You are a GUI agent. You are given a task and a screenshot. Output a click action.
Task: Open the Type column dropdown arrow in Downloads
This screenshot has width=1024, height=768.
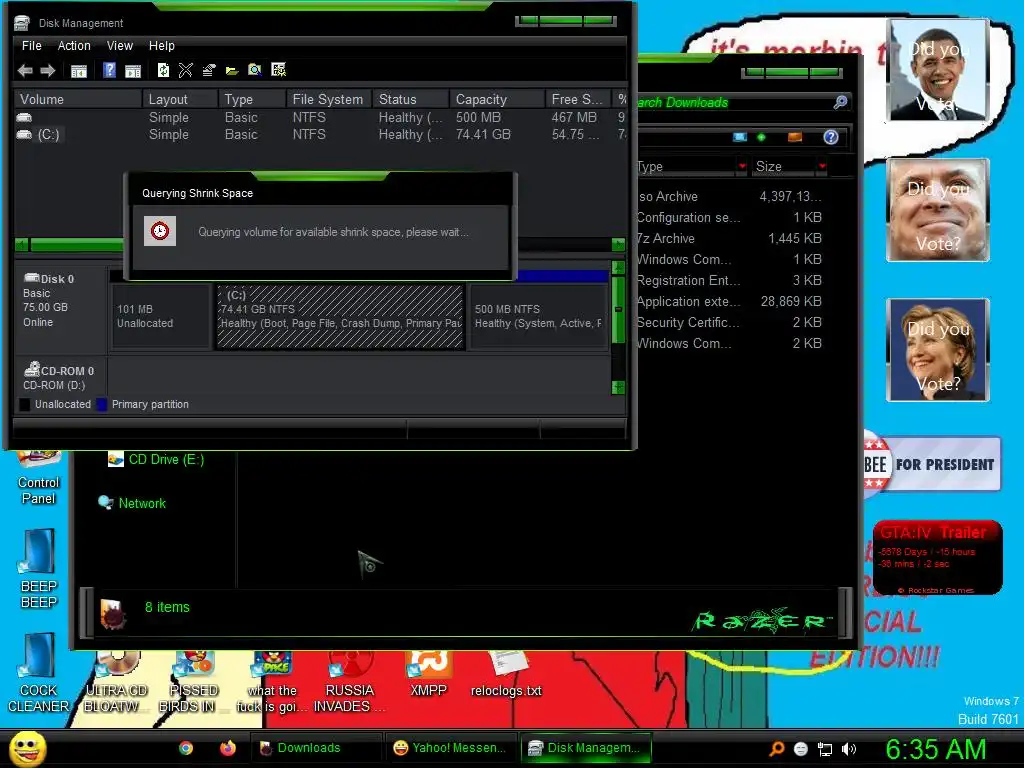point(742,167)
